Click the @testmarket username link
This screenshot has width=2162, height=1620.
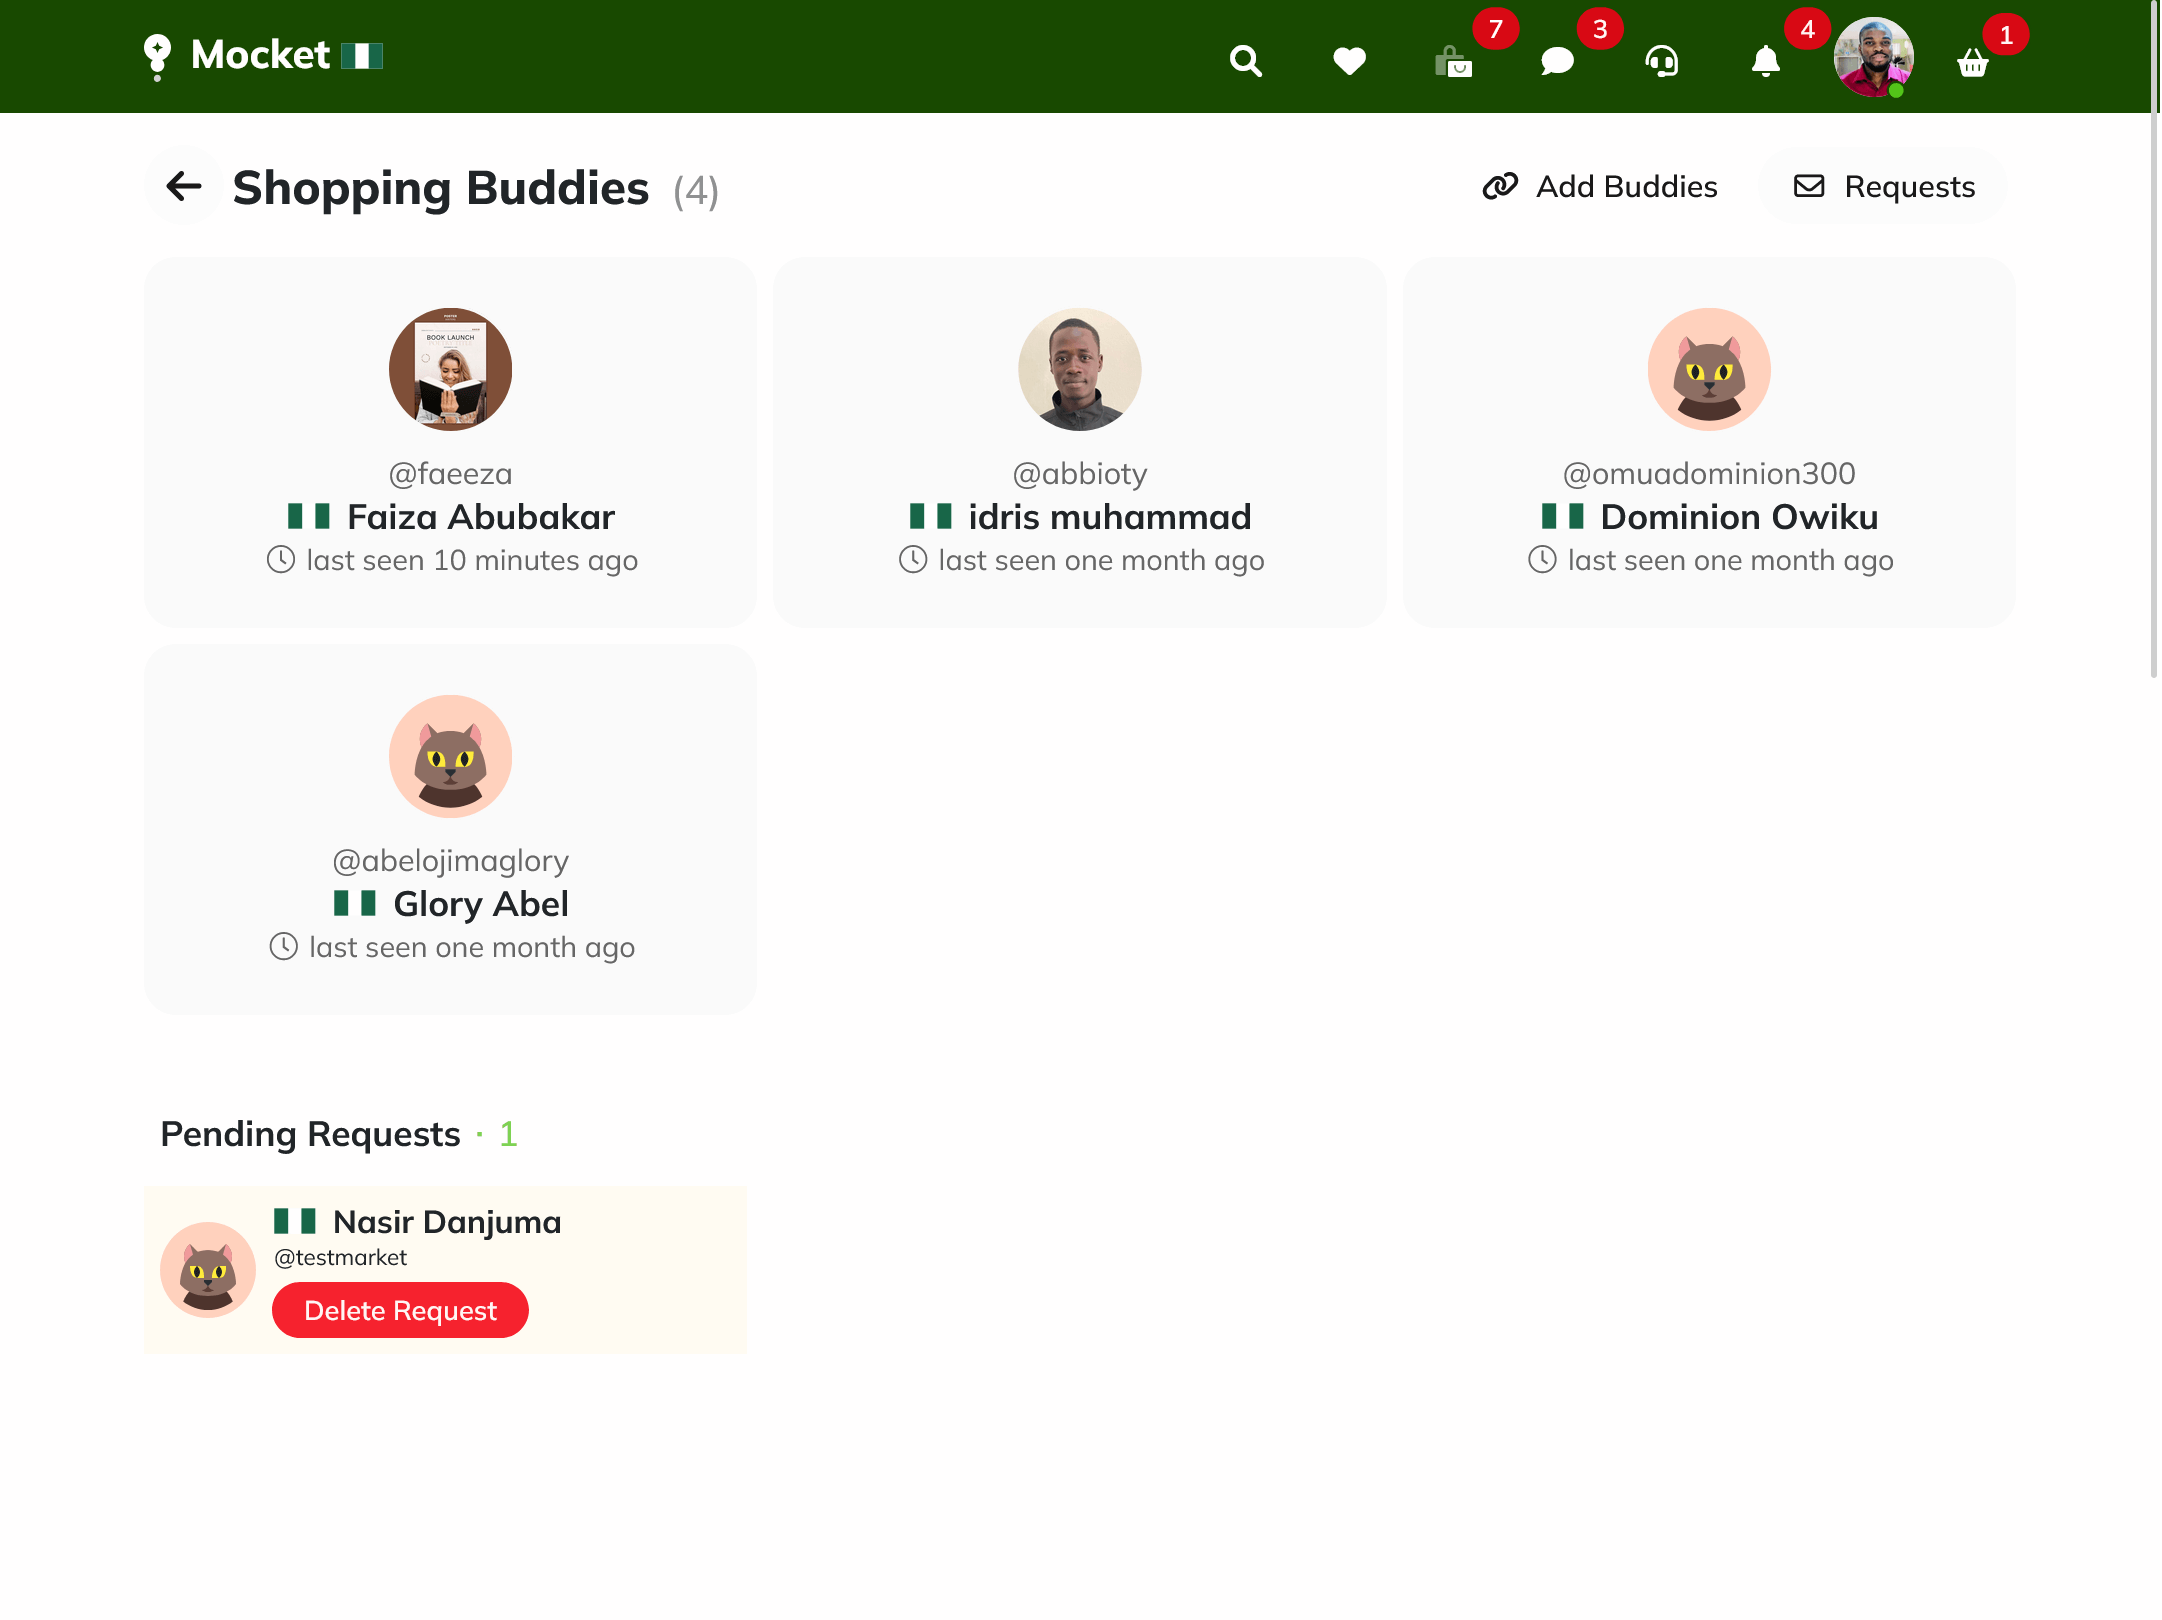point(339,1257)
